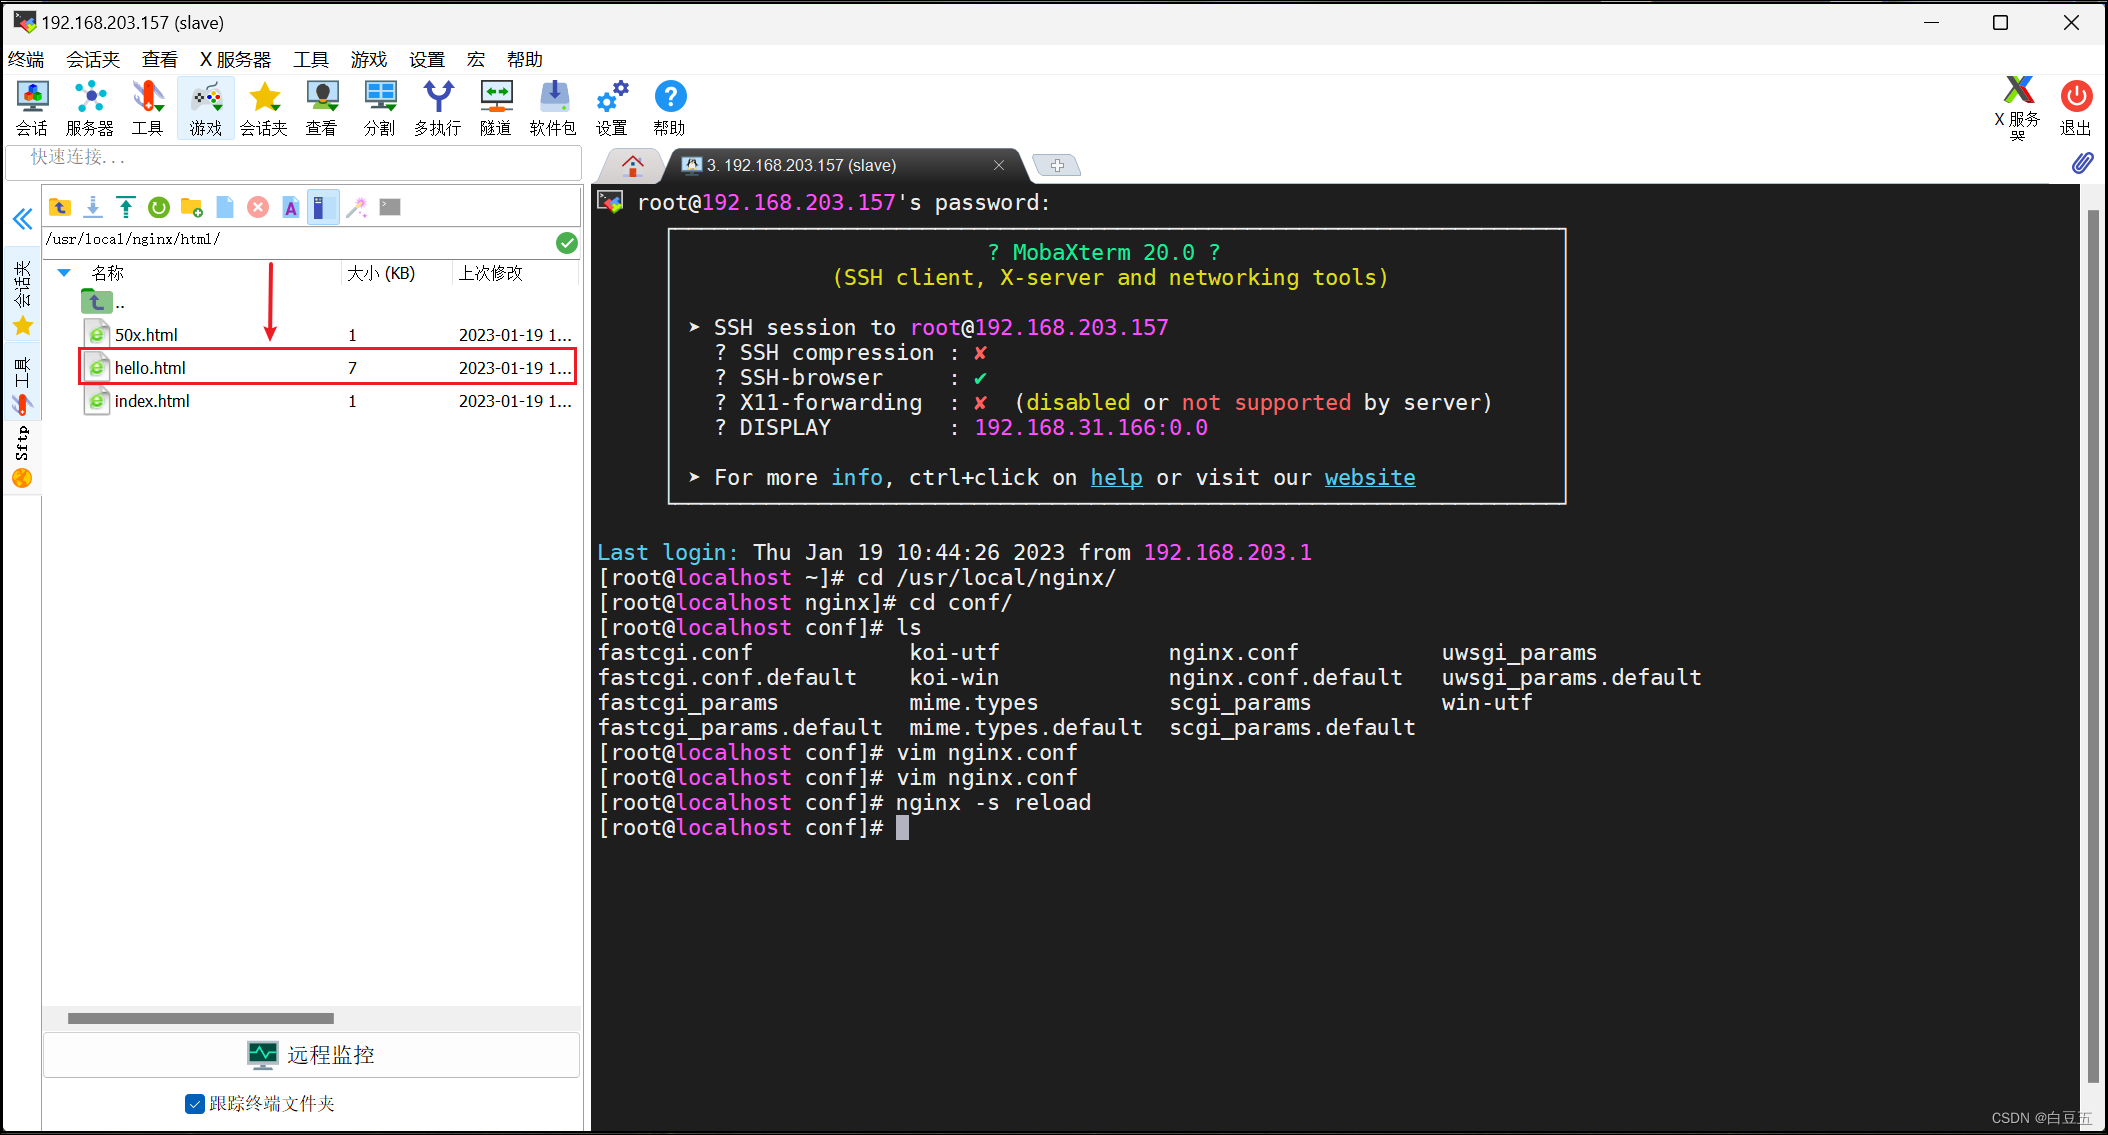The width and height of the screenshot is (2108, 1135).
Task: Open the X 服务器 menu
Action: 236,59
